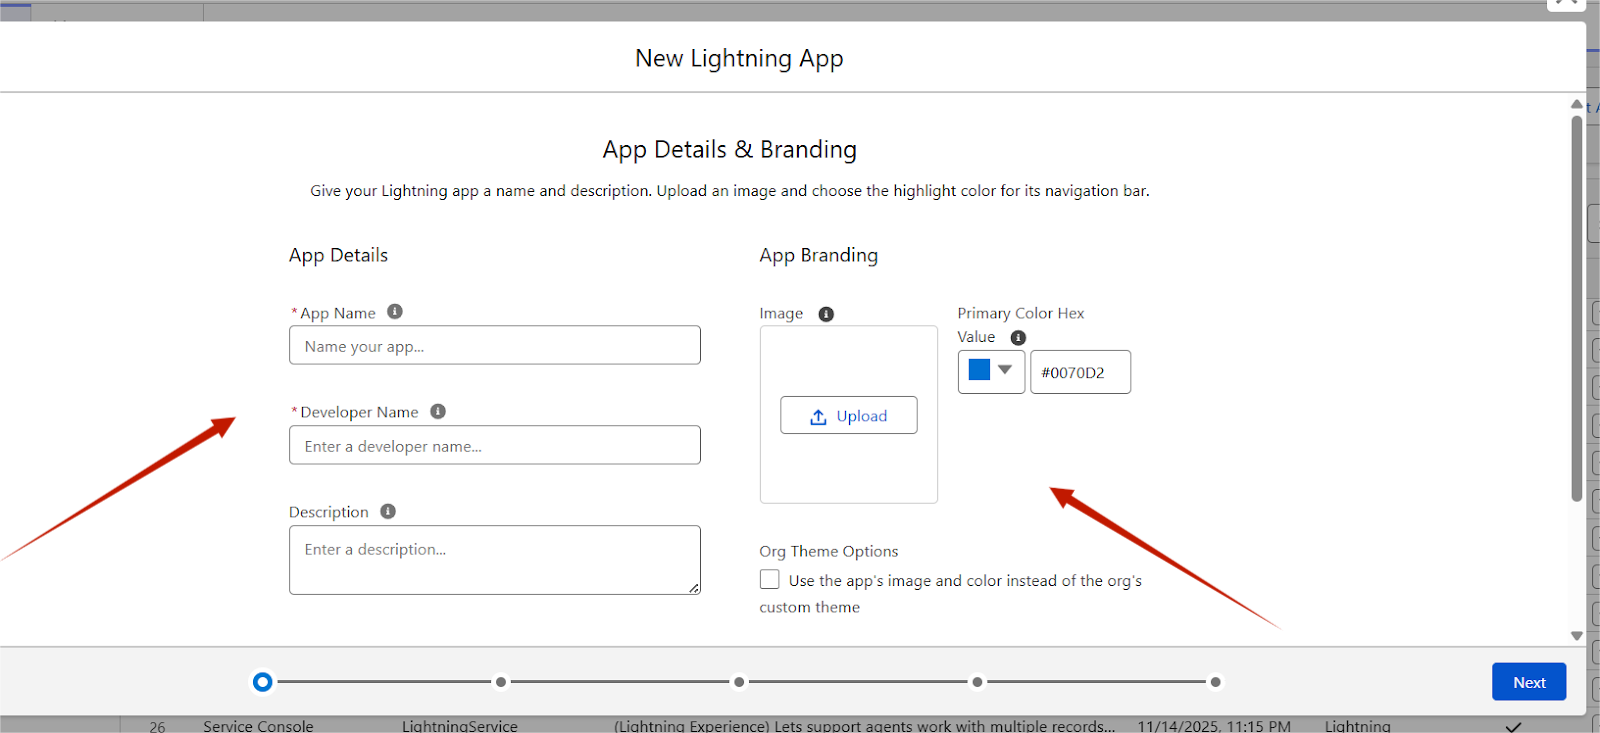Viewport: 1600px width, 733px height.
Task: Open the primary color picker dropdown arrow
Action: (x=1005, y=370)
